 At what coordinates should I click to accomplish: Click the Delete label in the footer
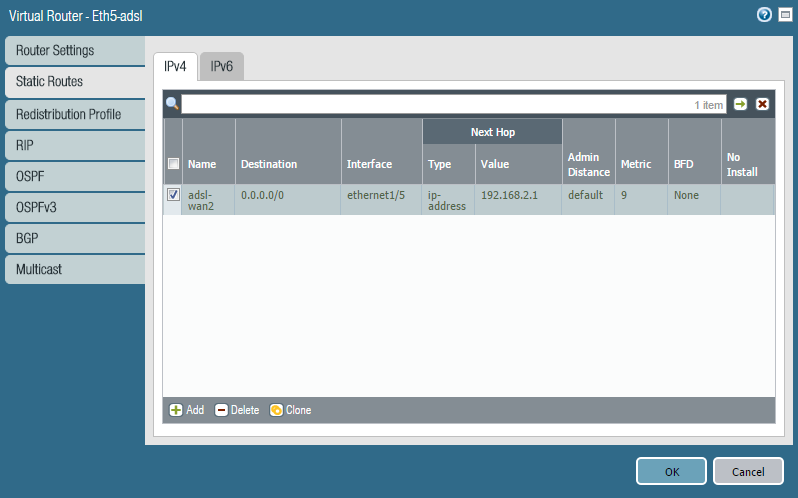click(x=245, y=410)
